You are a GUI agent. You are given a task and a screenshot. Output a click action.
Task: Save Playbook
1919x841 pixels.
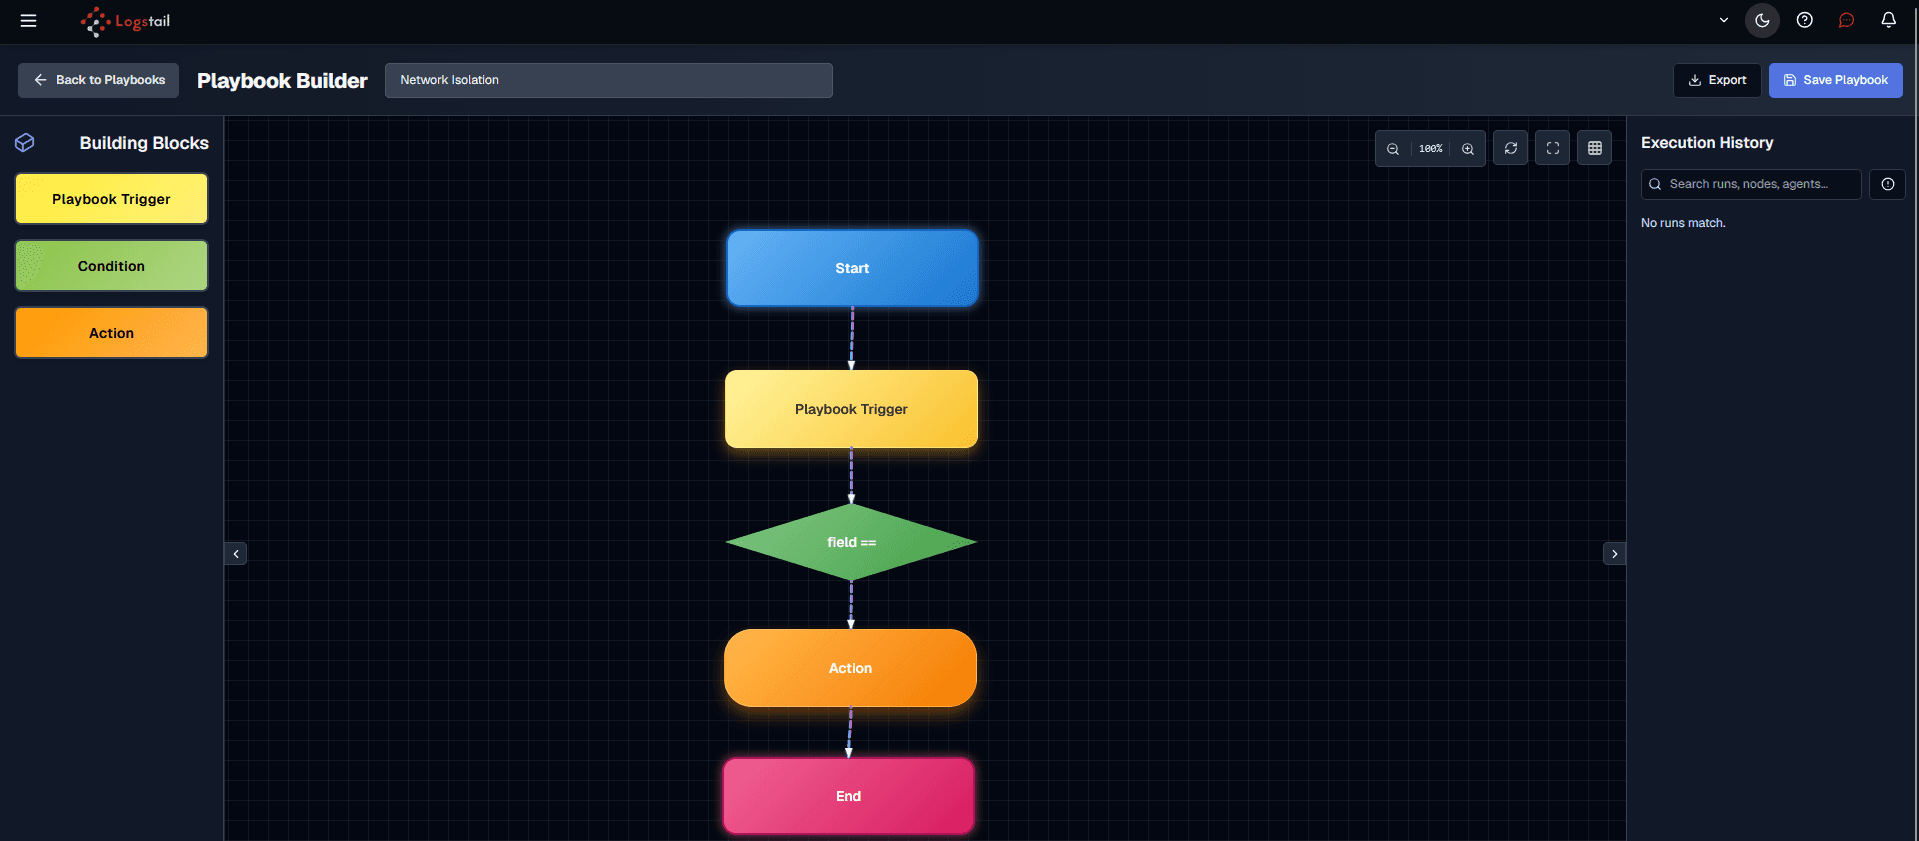(1836, 80)
